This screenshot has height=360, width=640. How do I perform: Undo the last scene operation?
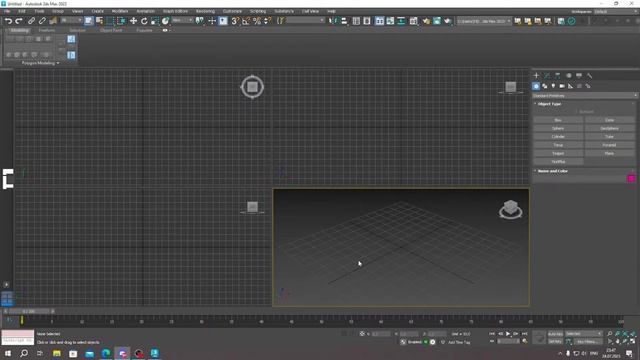pos(8,21)
